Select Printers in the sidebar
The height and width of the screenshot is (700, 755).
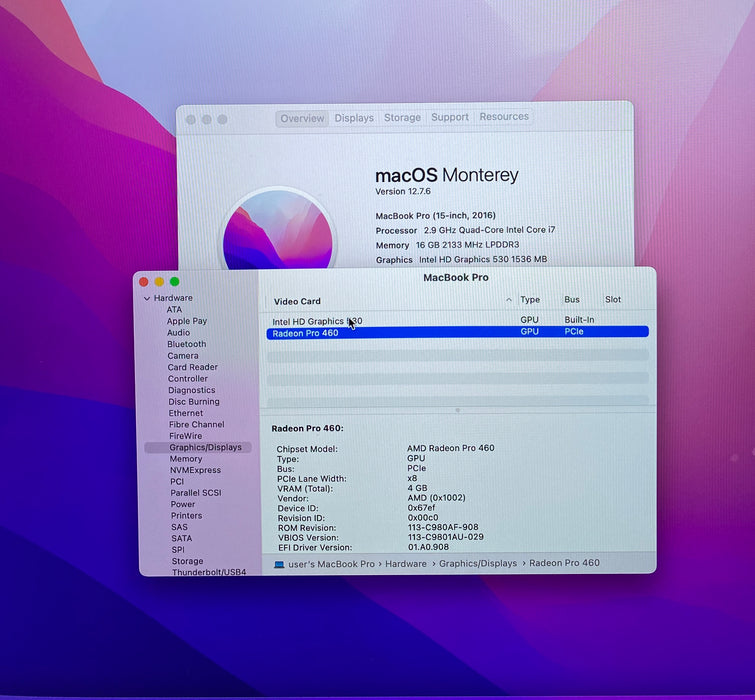(x=187, y=516)
